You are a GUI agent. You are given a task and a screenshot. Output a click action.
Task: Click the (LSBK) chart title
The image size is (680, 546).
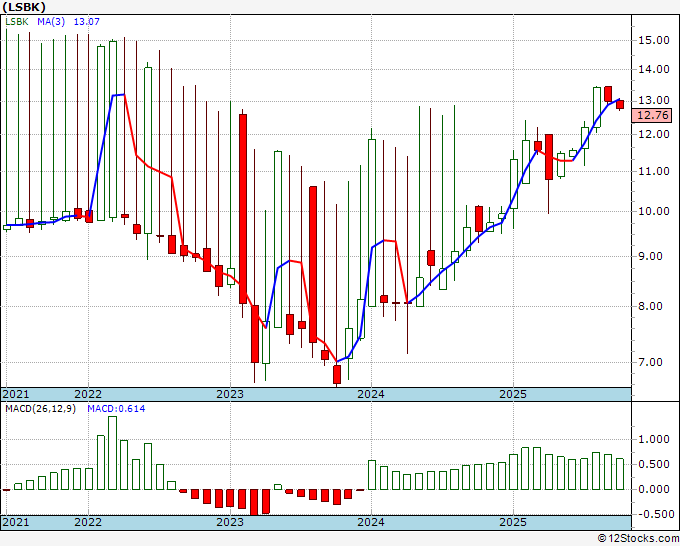click(x=24, y=7)
